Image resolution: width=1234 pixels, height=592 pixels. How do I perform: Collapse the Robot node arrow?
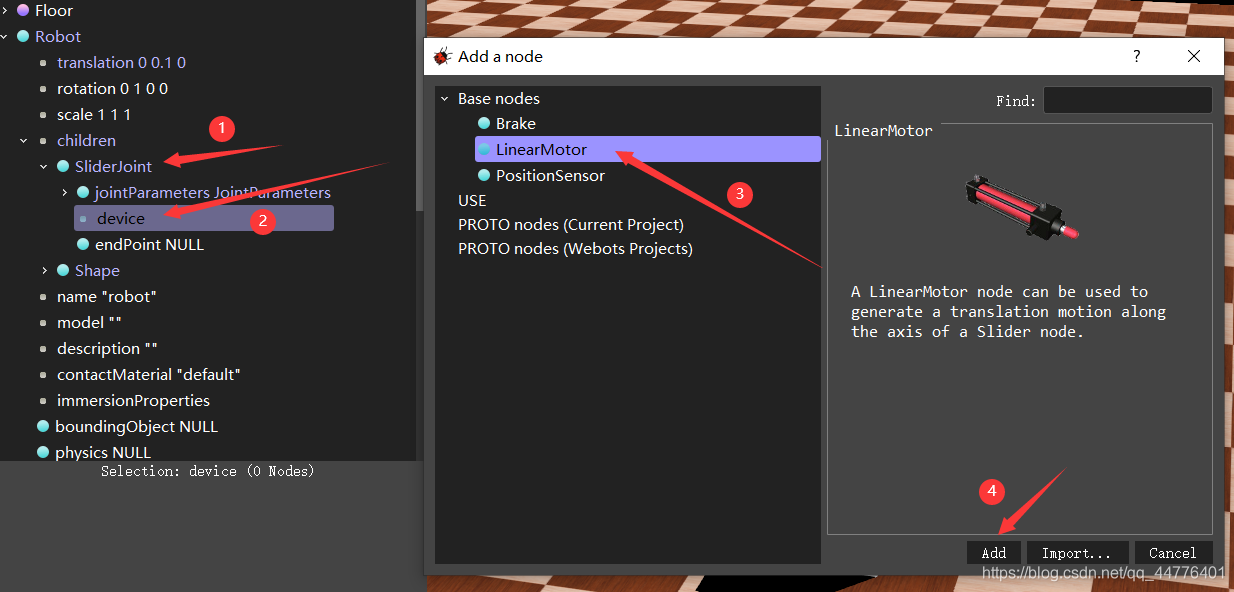[x=5, y=36]
